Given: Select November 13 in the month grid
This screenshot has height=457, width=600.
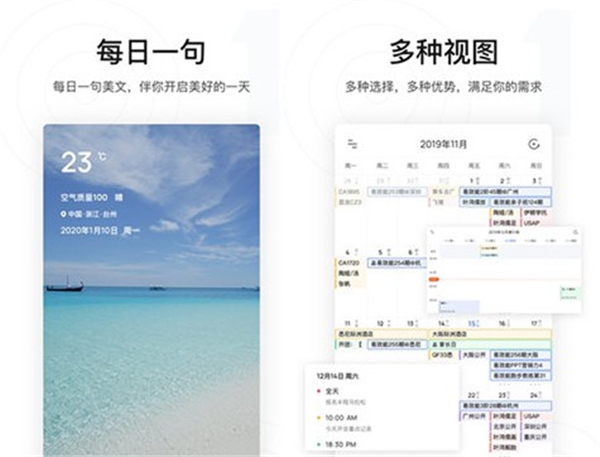Looking at the screenshot, I should [x=413, y=323].
